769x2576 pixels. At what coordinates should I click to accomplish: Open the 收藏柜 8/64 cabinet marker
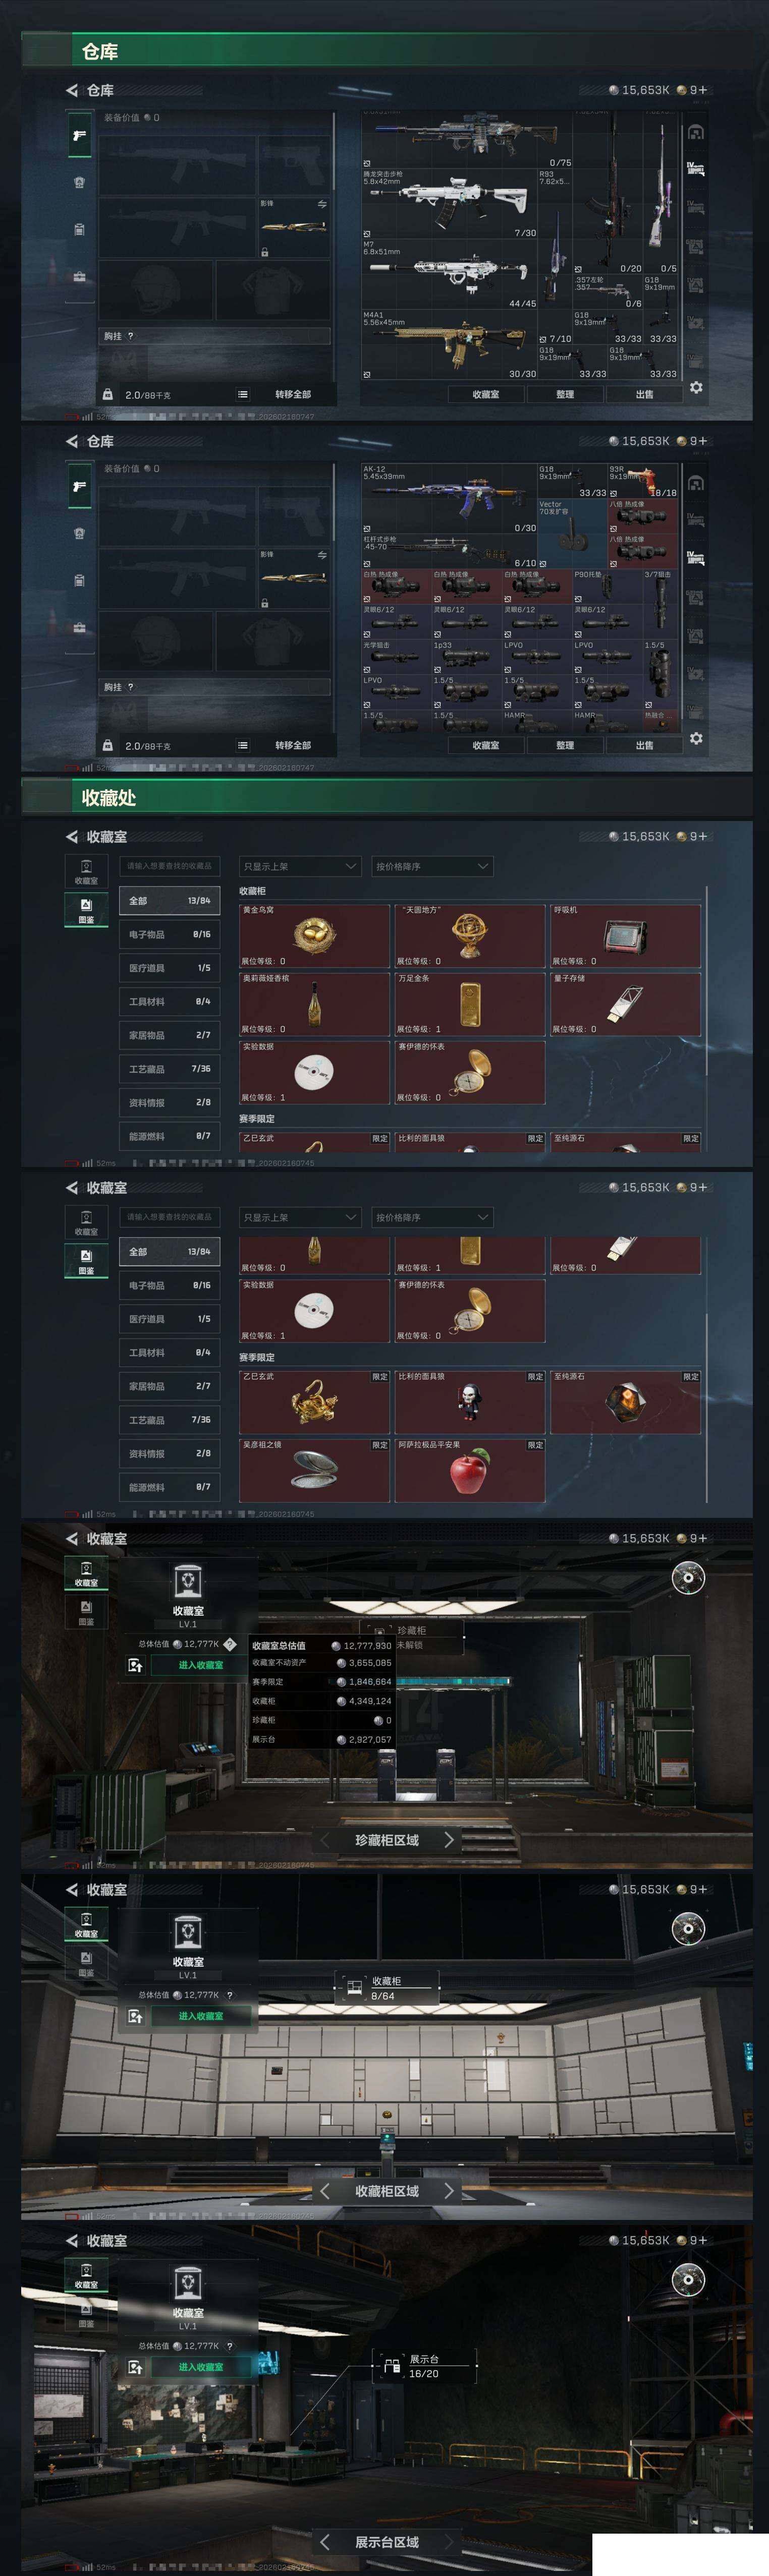coord(386,1987)
